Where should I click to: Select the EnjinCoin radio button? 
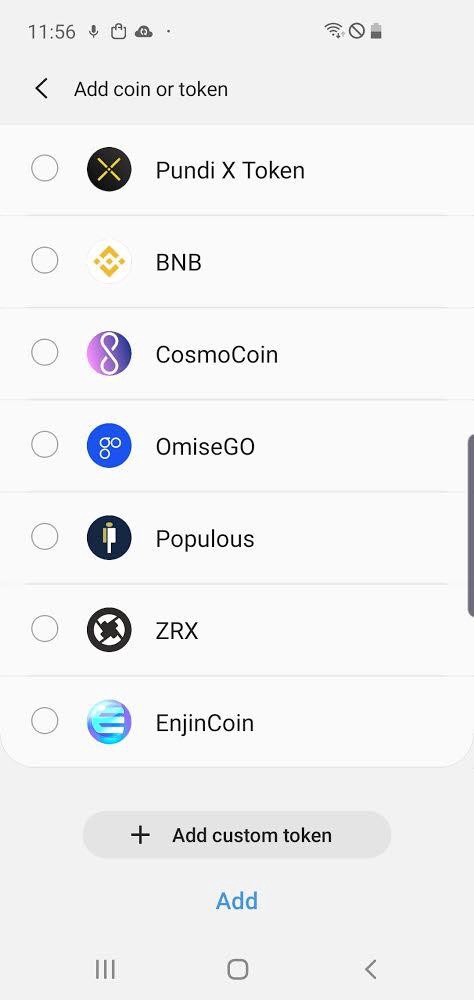tap(45, 721)
